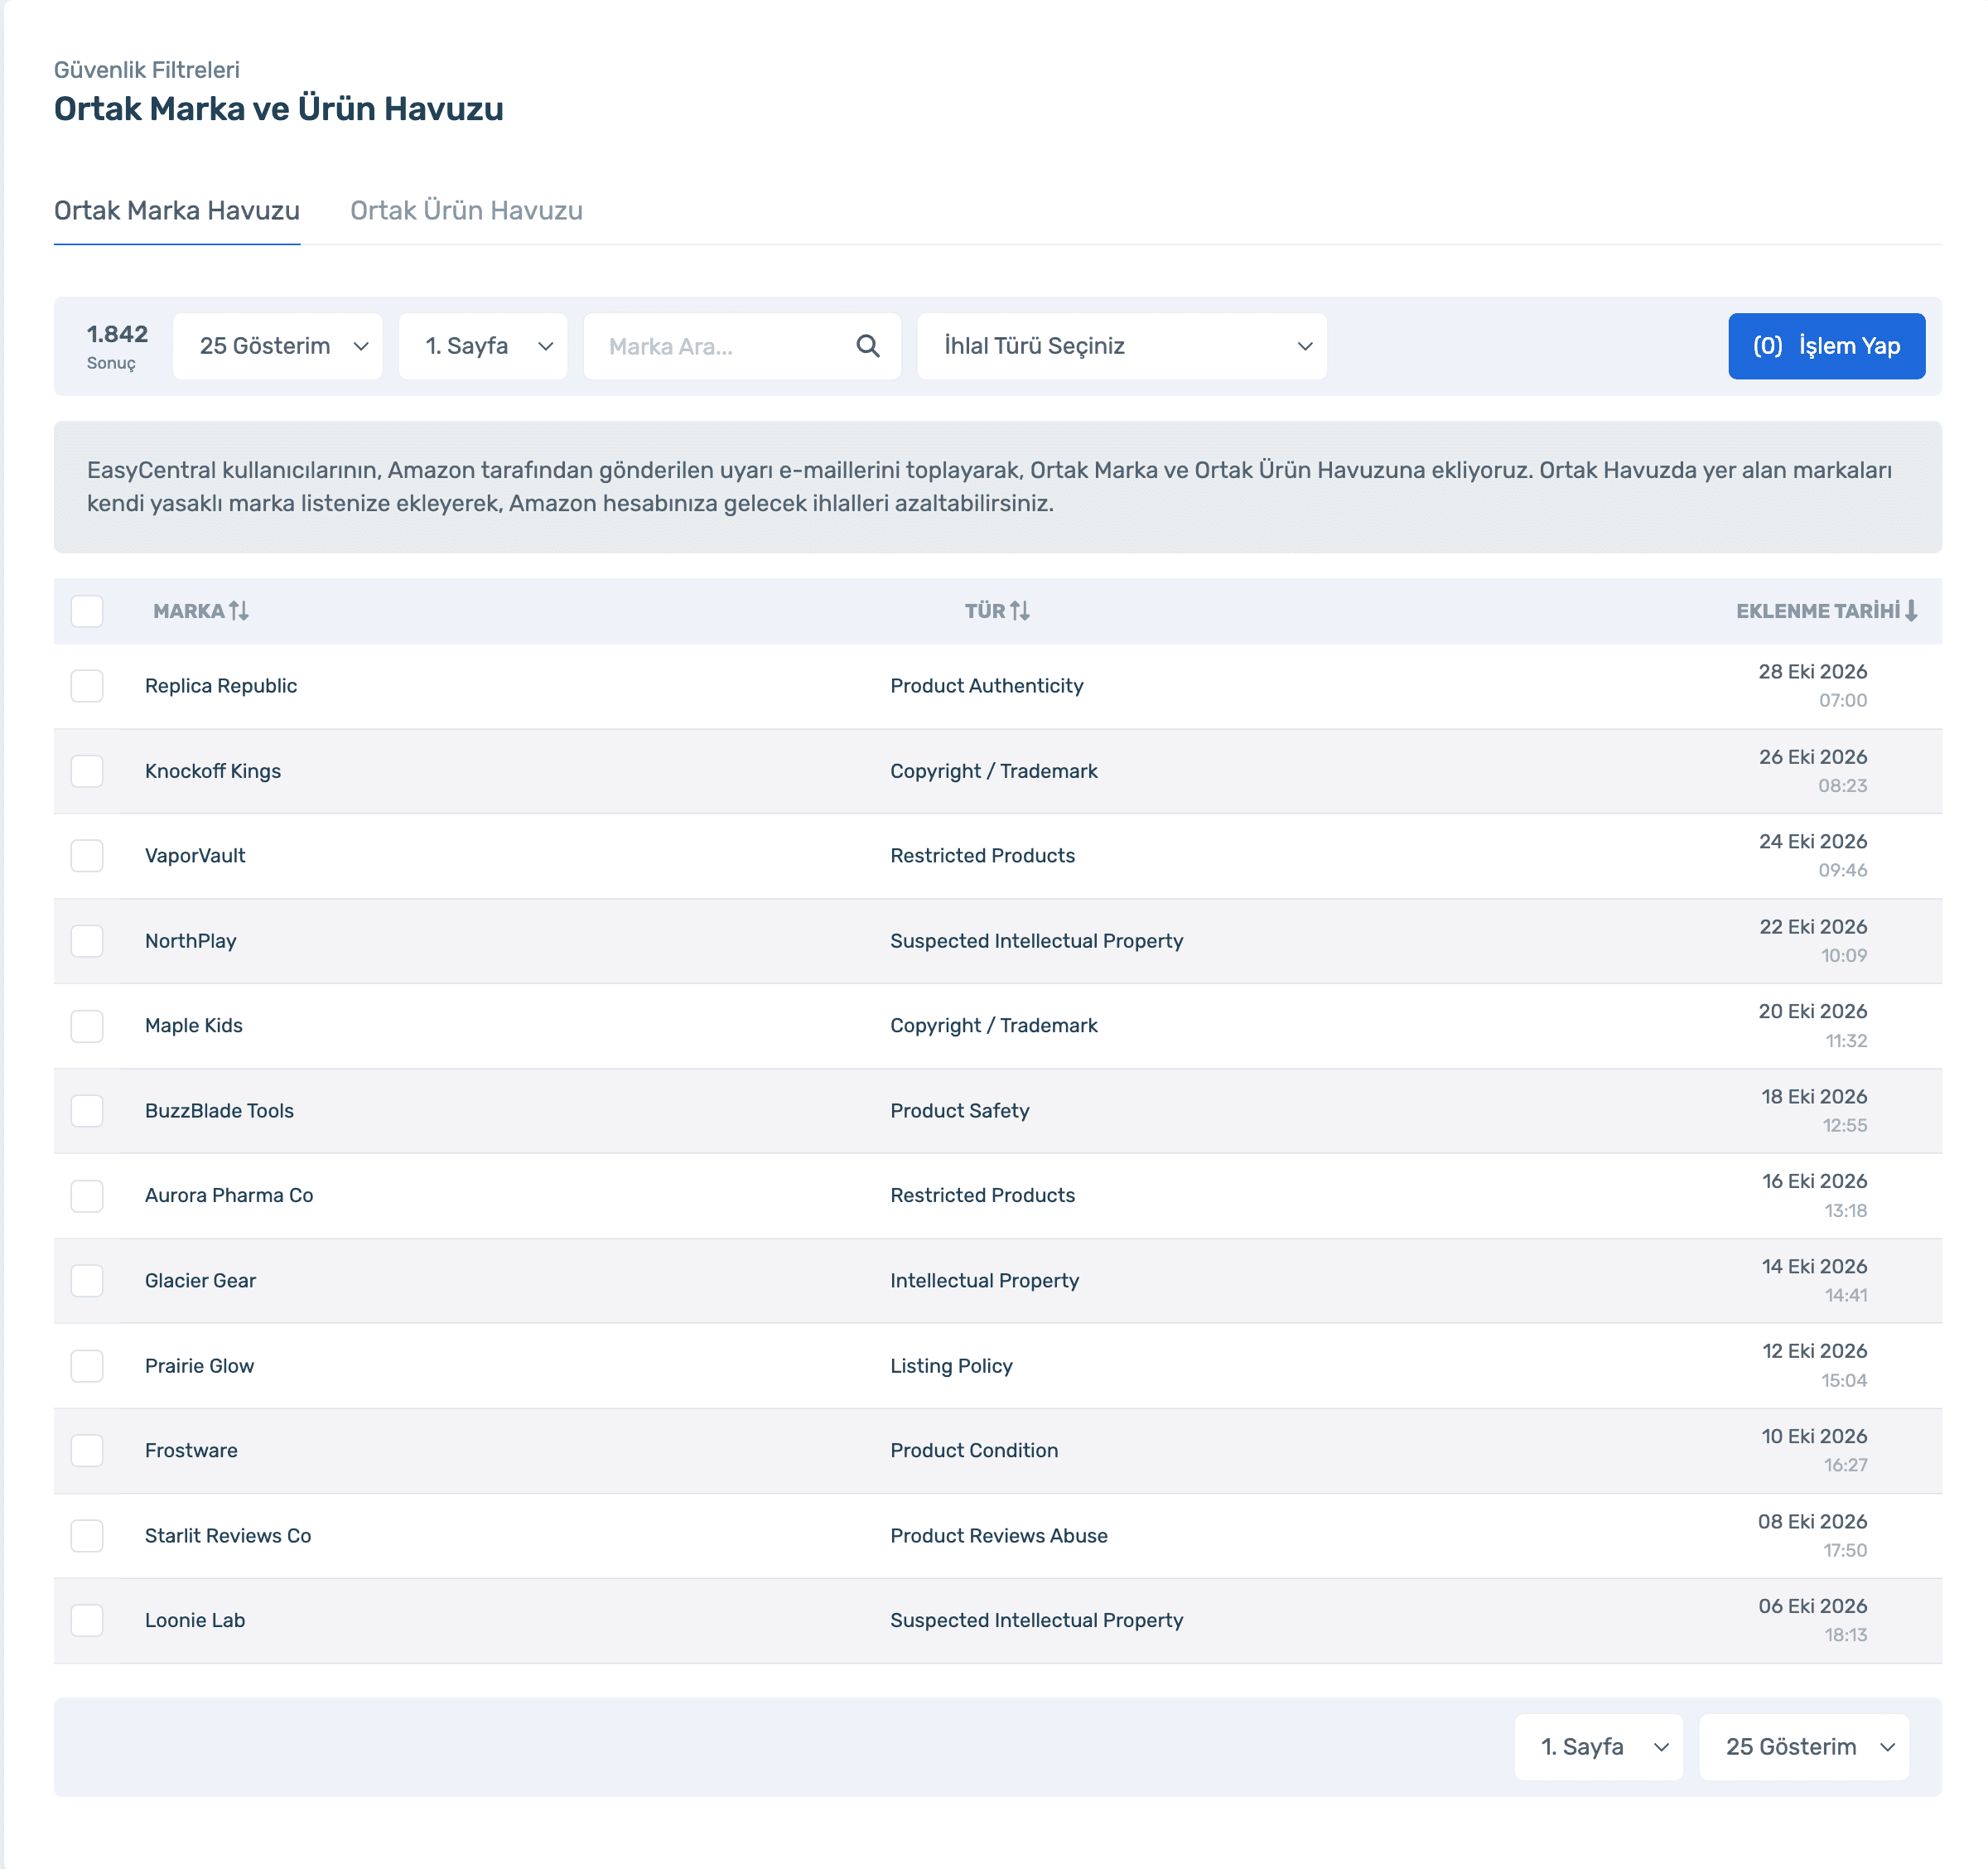Click Güvenlik Filtreleri breadcrumb text
The height and width of the screenshot is (1869, 1988).
coord(147,70)
